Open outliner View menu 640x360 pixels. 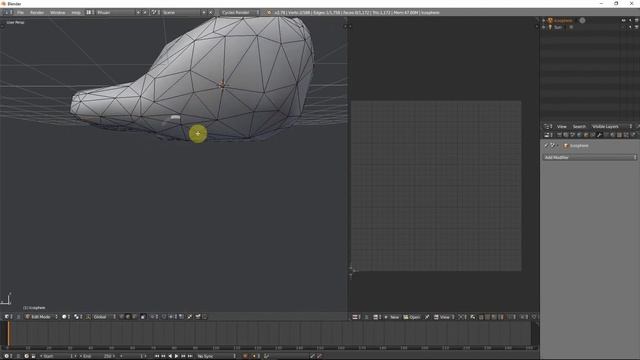(562, 127)
